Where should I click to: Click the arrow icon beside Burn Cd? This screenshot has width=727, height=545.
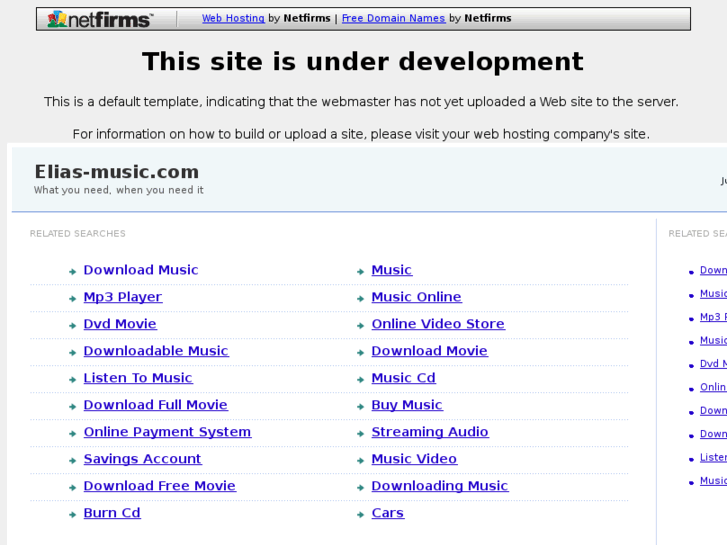(72, 514)
